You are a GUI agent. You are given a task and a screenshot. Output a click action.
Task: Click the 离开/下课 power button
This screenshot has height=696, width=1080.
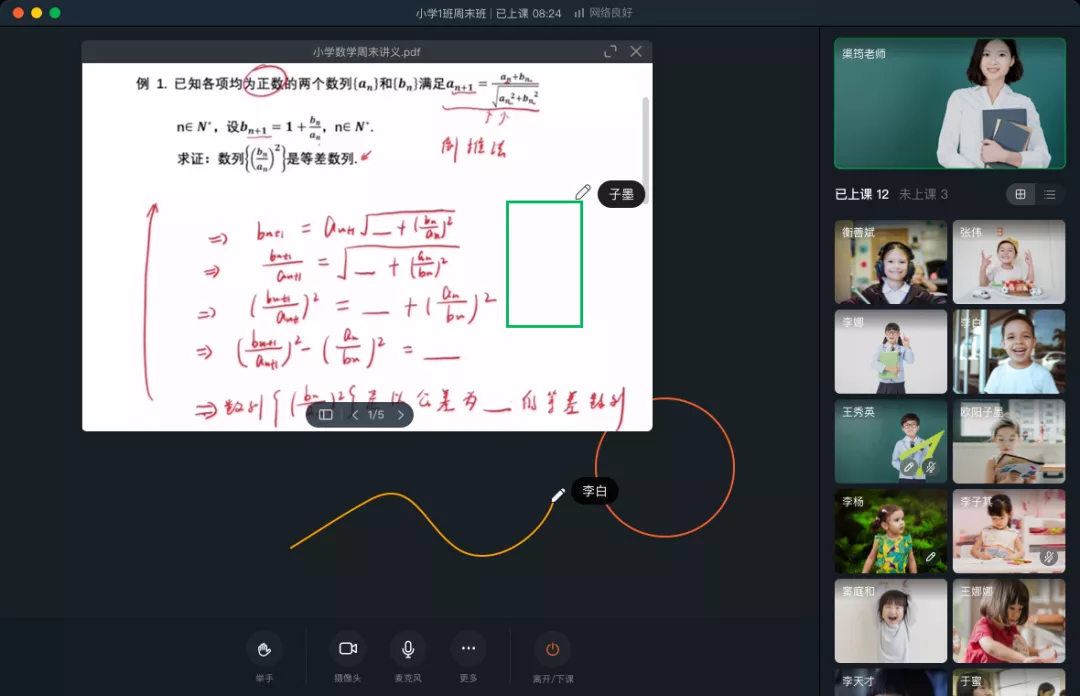coord(552,649)
